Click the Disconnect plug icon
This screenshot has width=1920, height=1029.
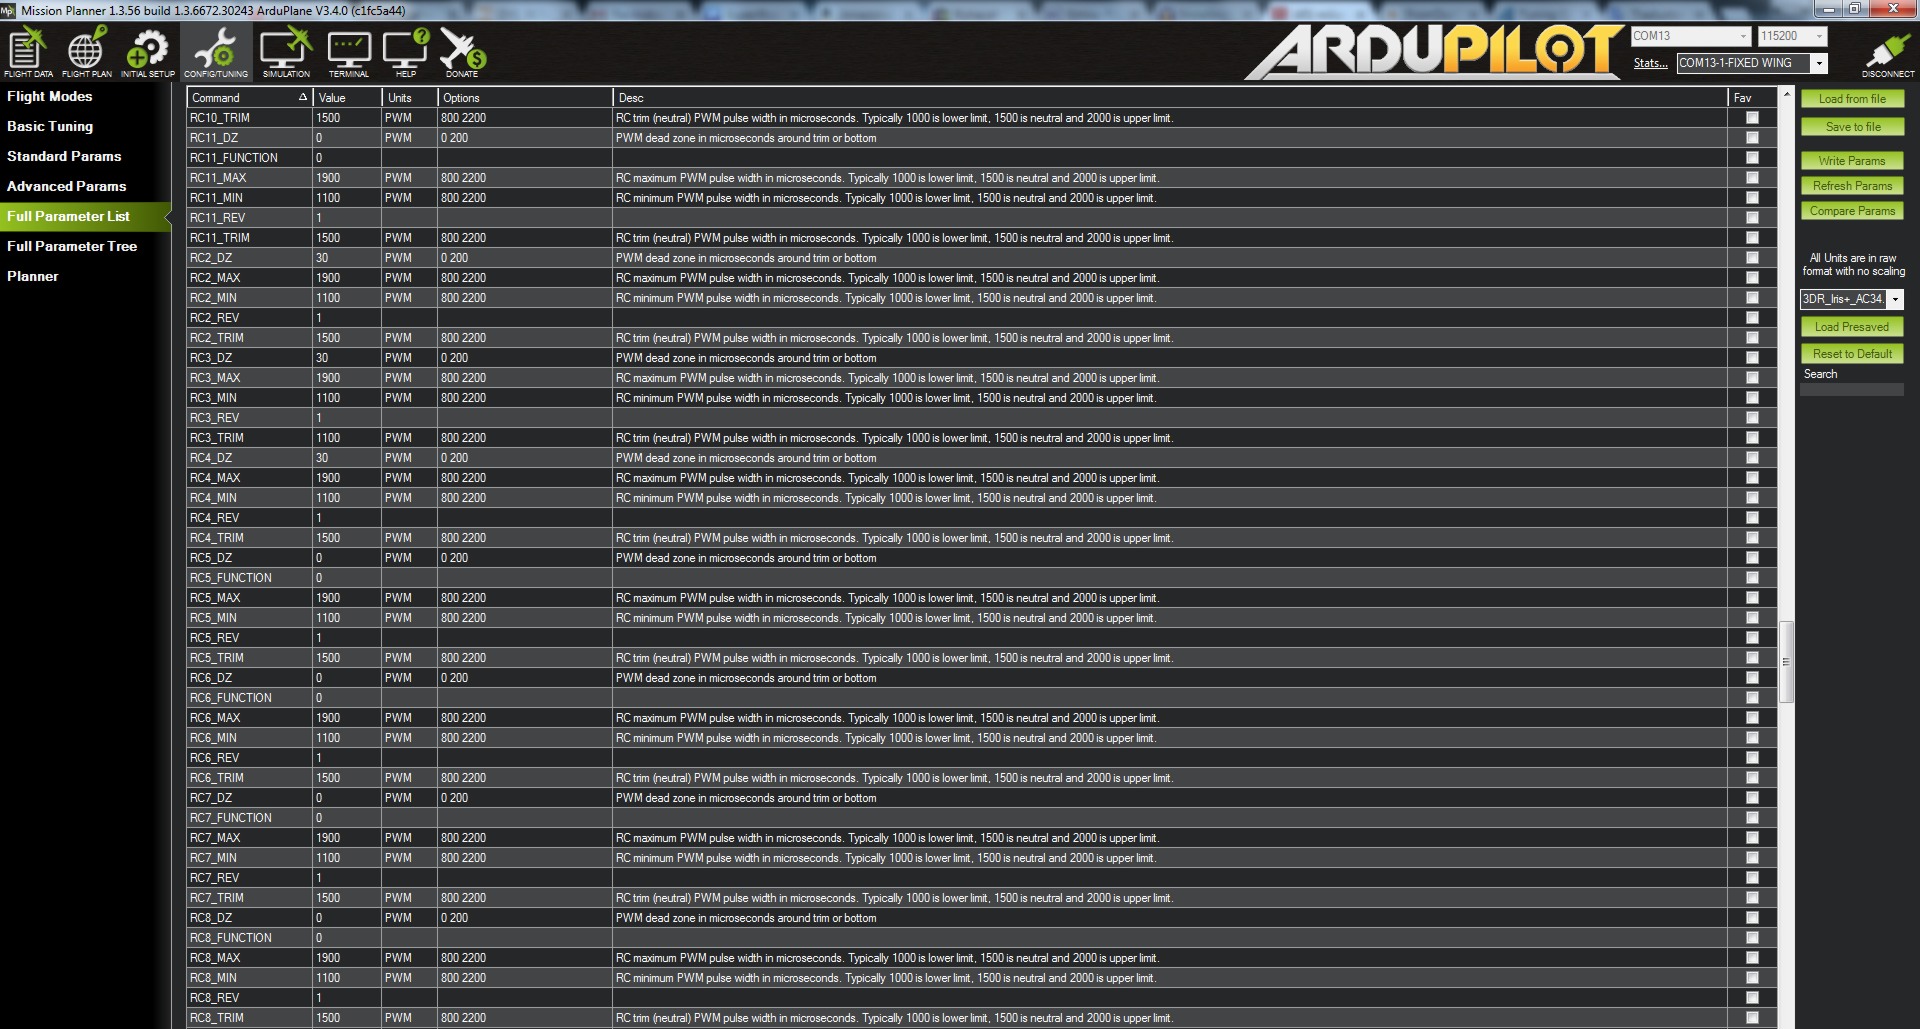tap(1887, 53)
